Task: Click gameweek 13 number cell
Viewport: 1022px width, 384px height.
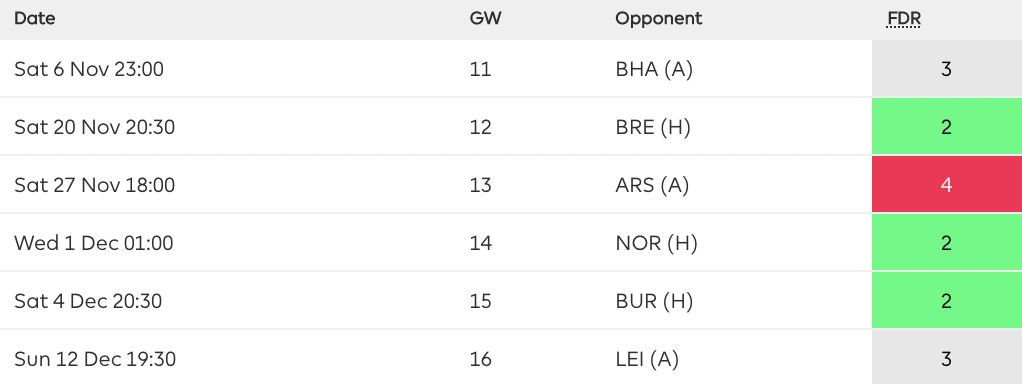Action: [480, 185]
